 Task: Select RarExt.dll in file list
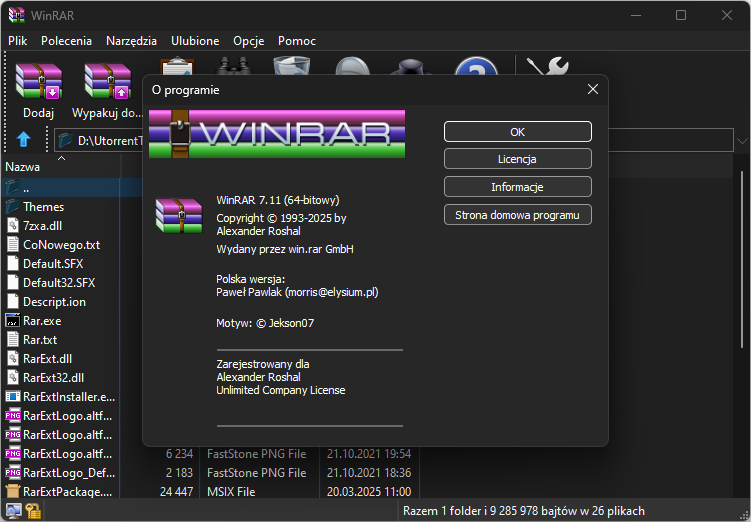click(47, 359)
